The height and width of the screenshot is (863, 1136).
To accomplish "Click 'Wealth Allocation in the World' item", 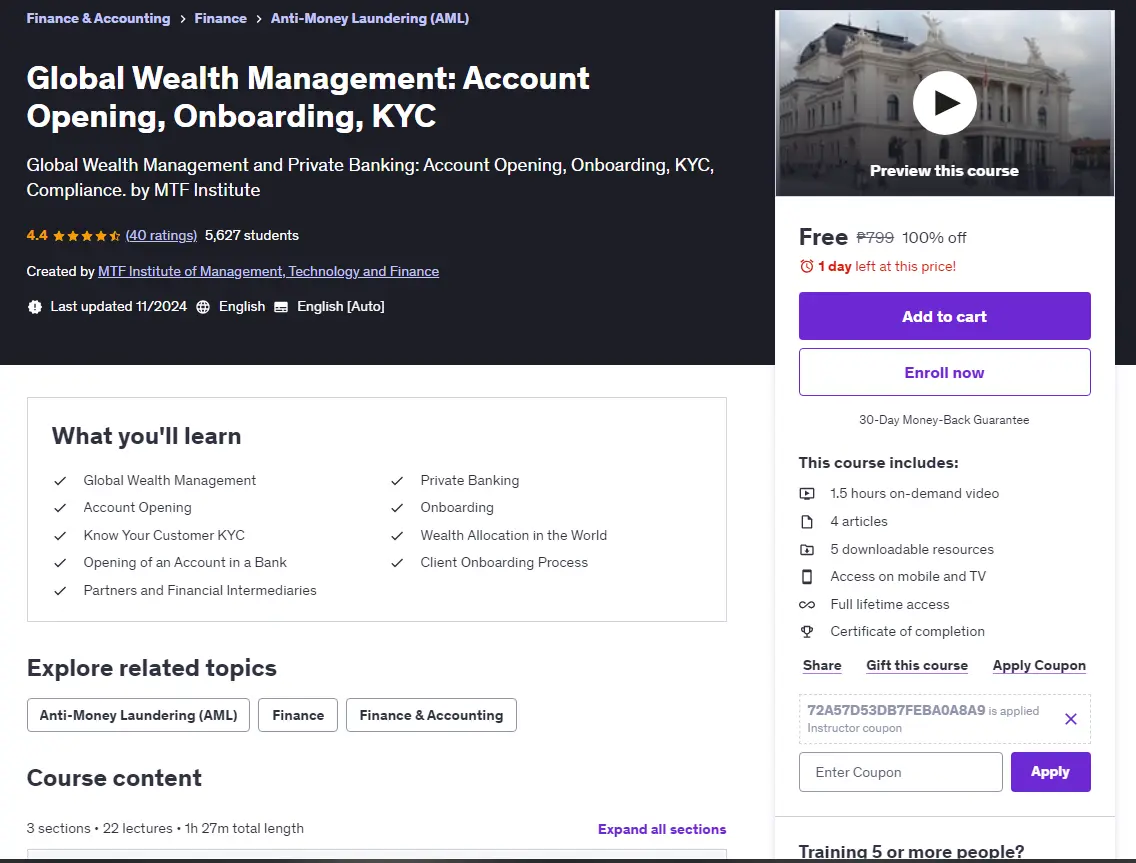I will coord(514,535).
